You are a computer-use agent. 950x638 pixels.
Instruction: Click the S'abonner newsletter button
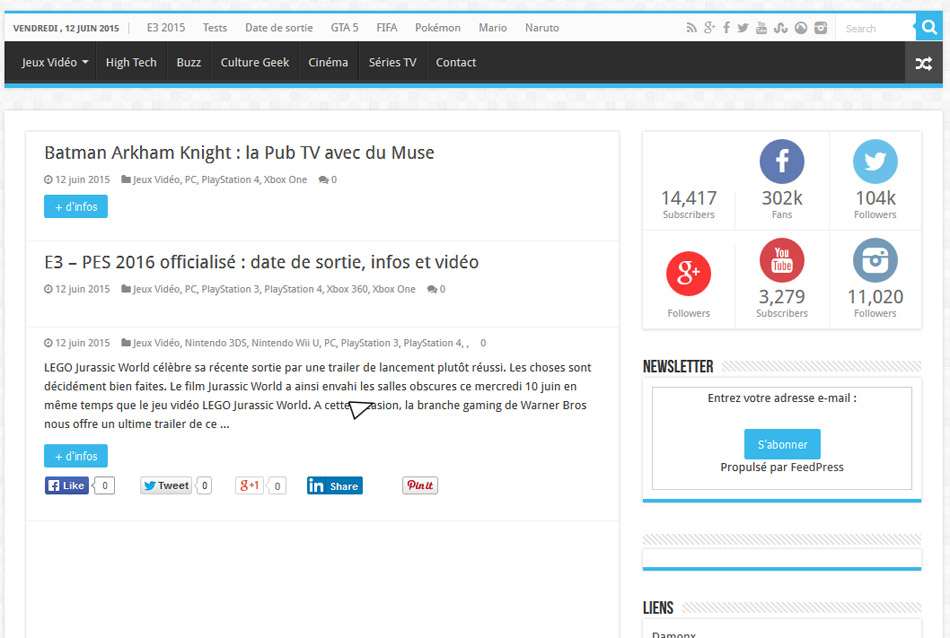[x=782, y=444]
